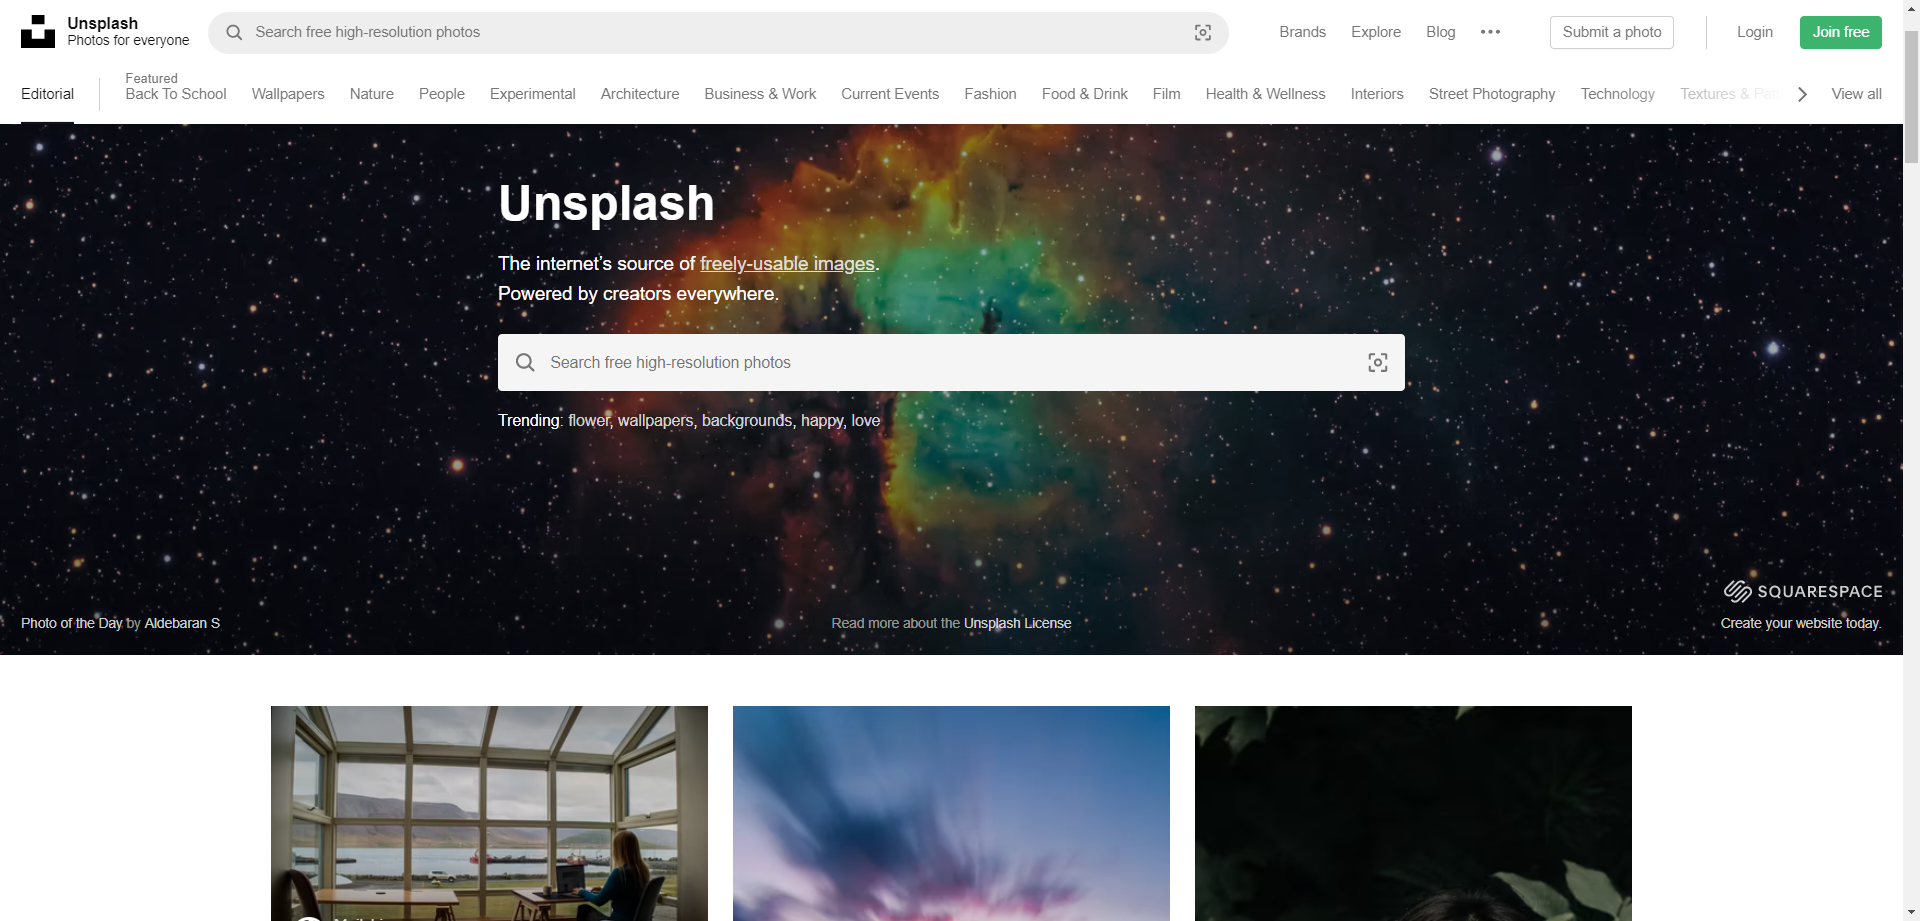Image resolution: width=1920 pixels, height=921 pixels.
Task: Open photographer Aldebaran S's profile
Action: pyautogui.click(x=182, y=623)
